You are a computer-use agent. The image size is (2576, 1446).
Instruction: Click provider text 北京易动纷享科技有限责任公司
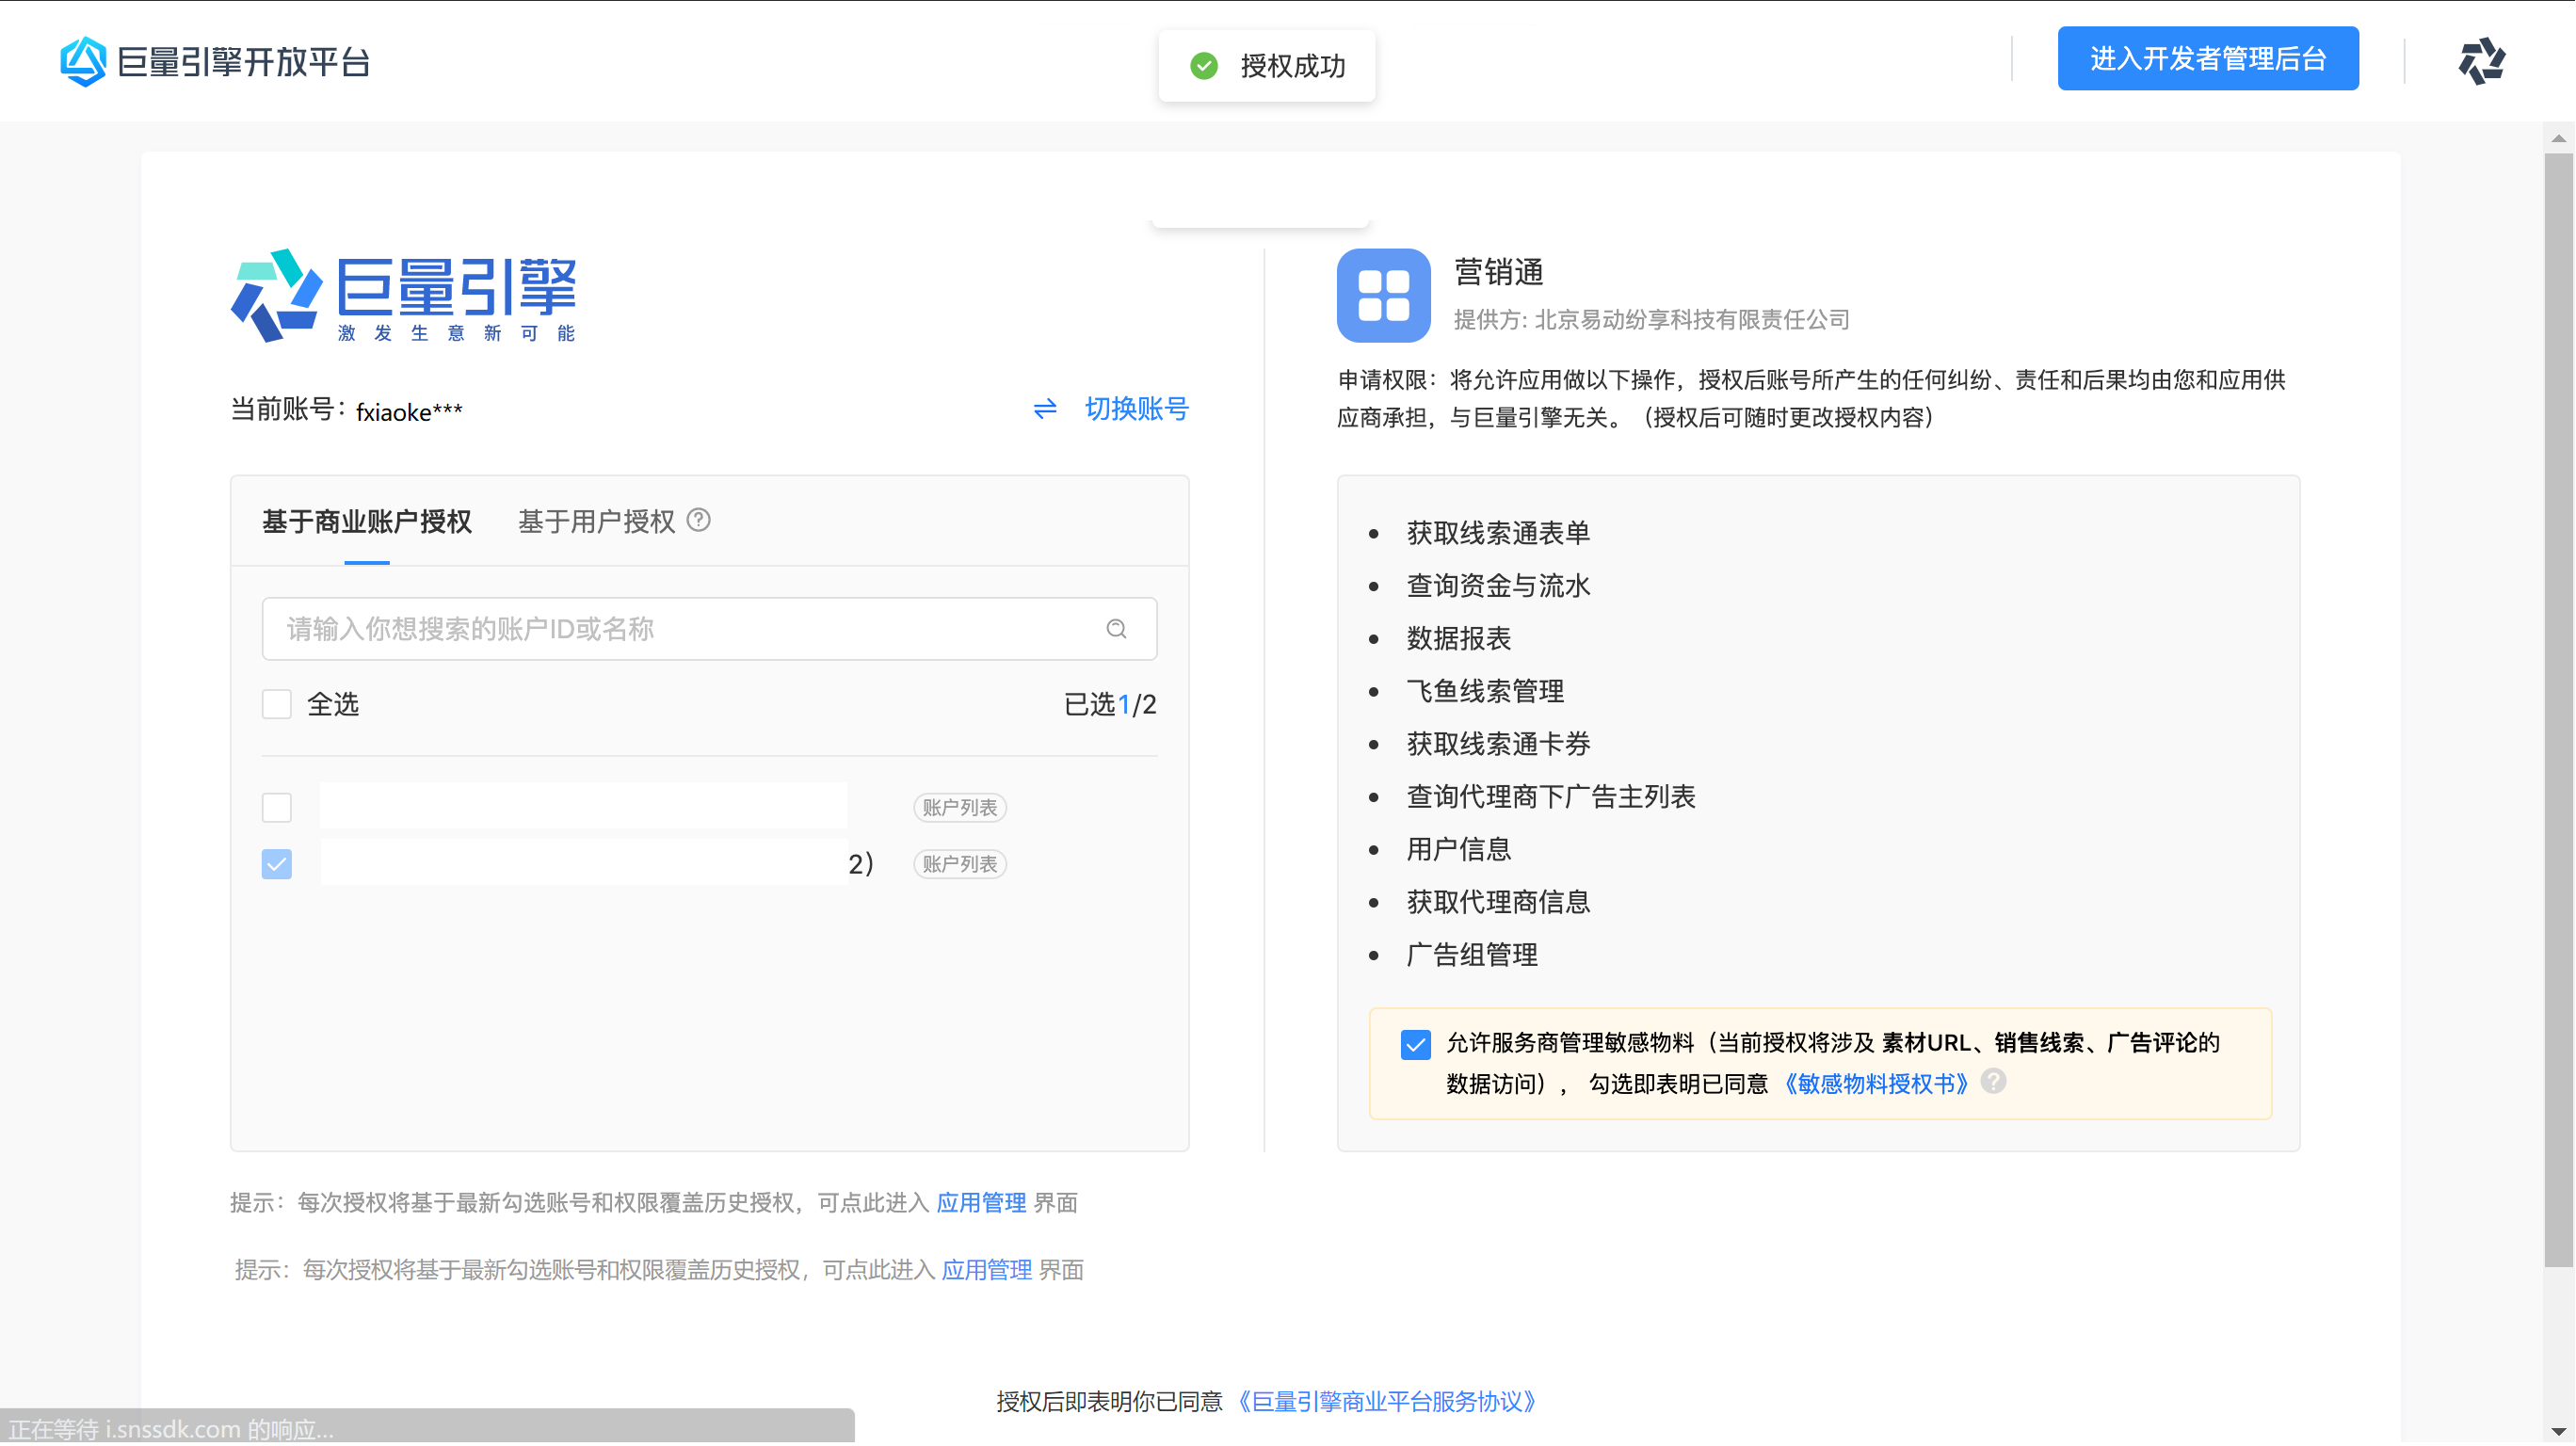click(1692, 320)
